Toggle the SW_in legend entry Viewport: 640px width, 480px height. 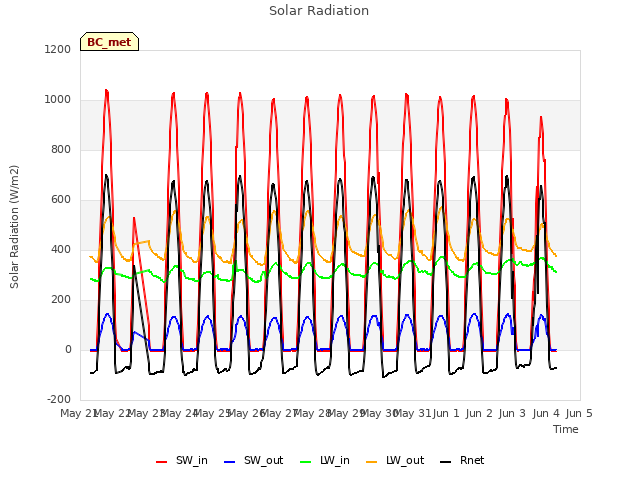[182, 461]
